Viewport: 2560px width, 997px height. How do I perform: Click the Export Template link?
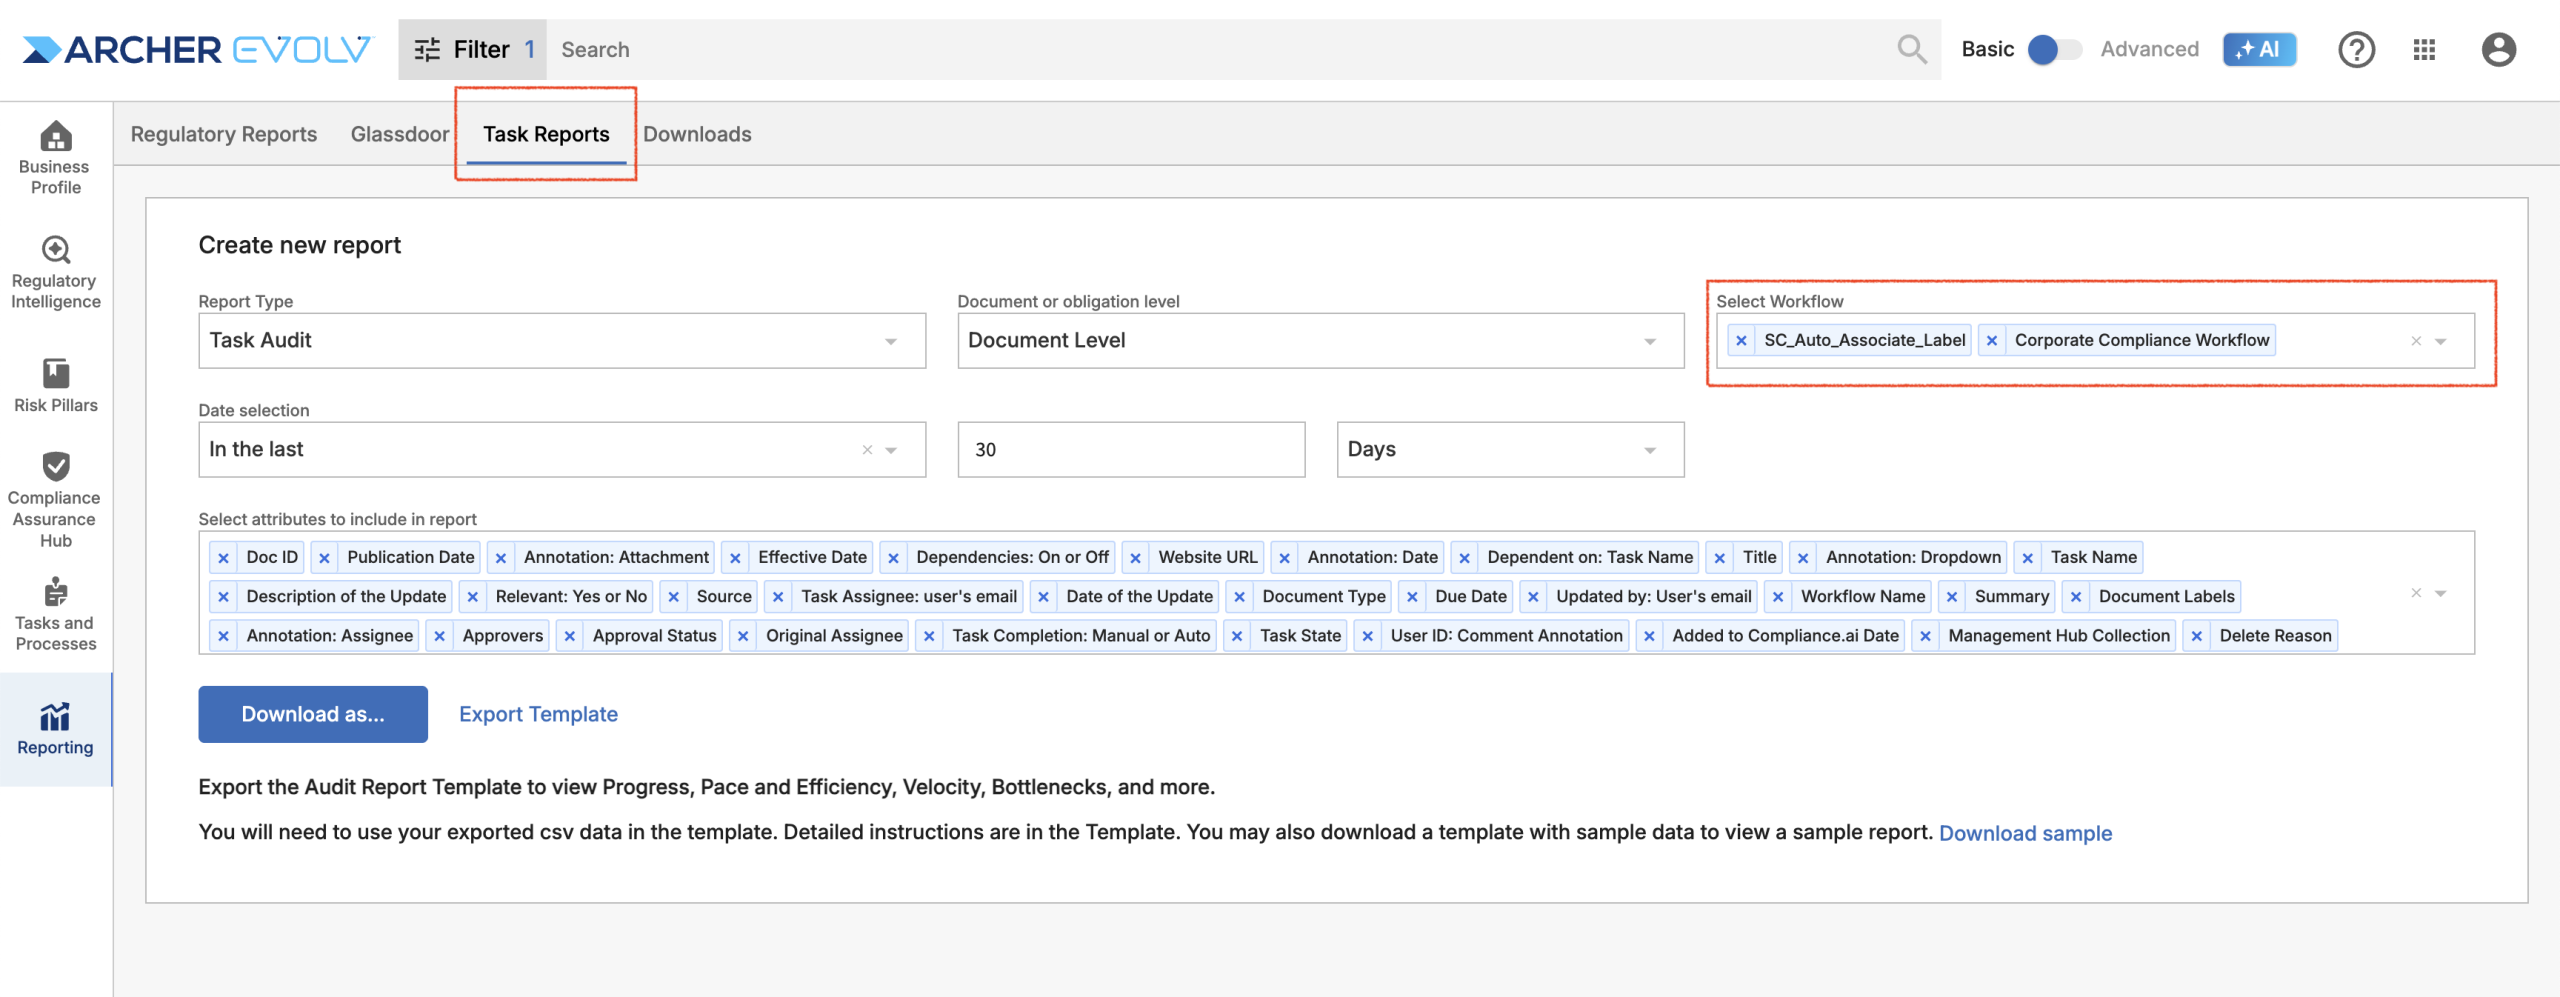coord(538,714)
